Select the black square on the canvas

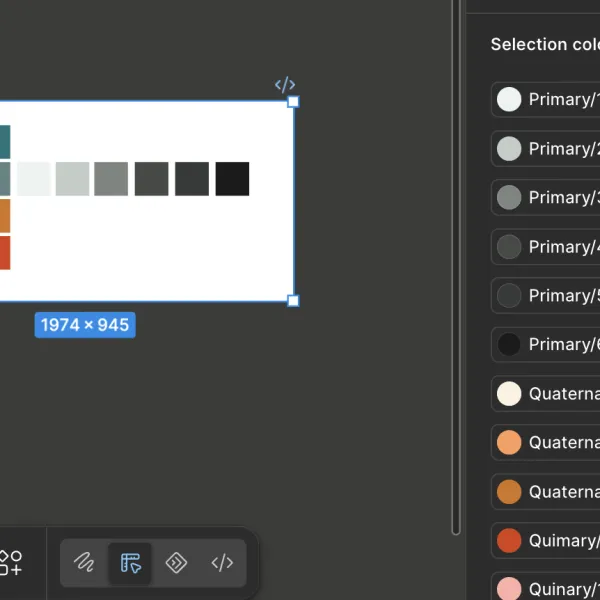pos(232,179)
